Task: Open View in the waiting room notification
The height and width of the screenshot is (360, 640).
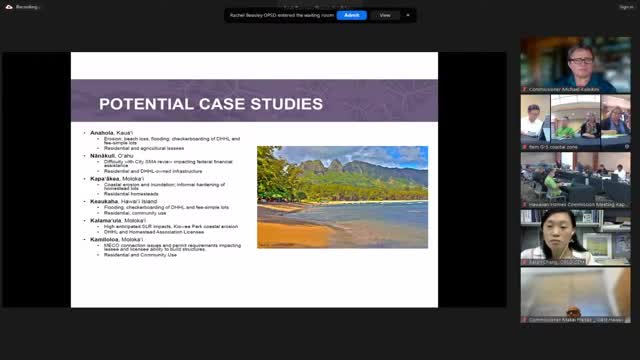Action: tap(385, 16)
